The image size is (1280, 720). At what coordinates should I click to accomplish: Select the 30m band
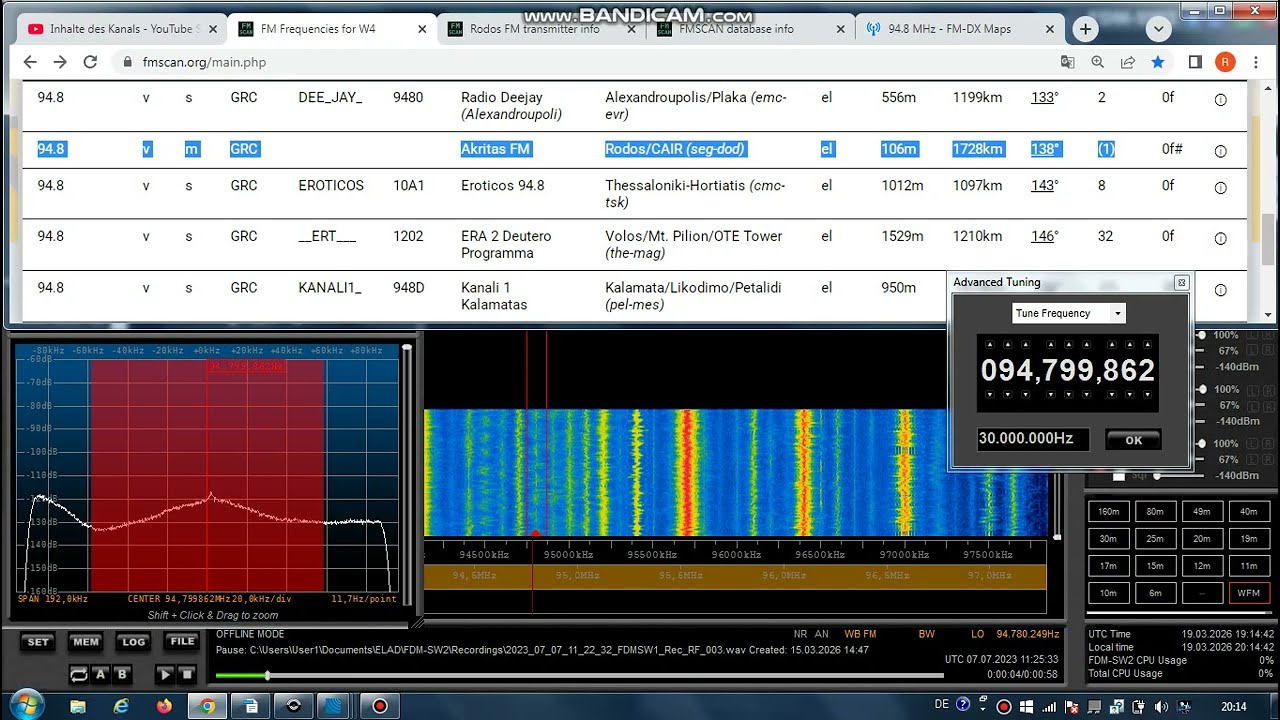pos(1108,538)
